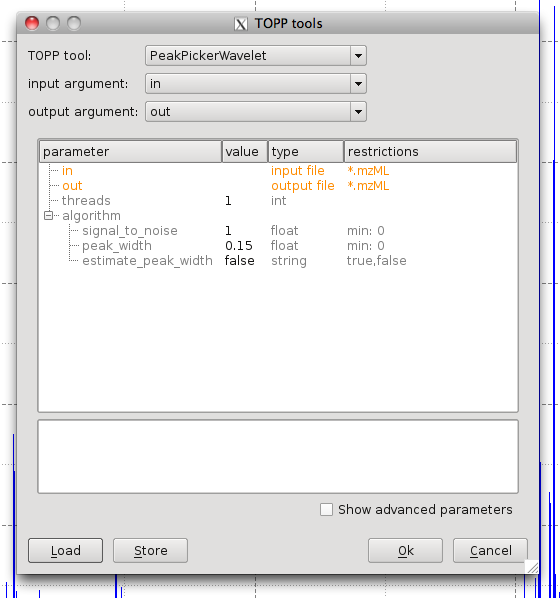Click the 'restrictions' column header
Viewport: 560px width, 598px height.
pos(430,151)
